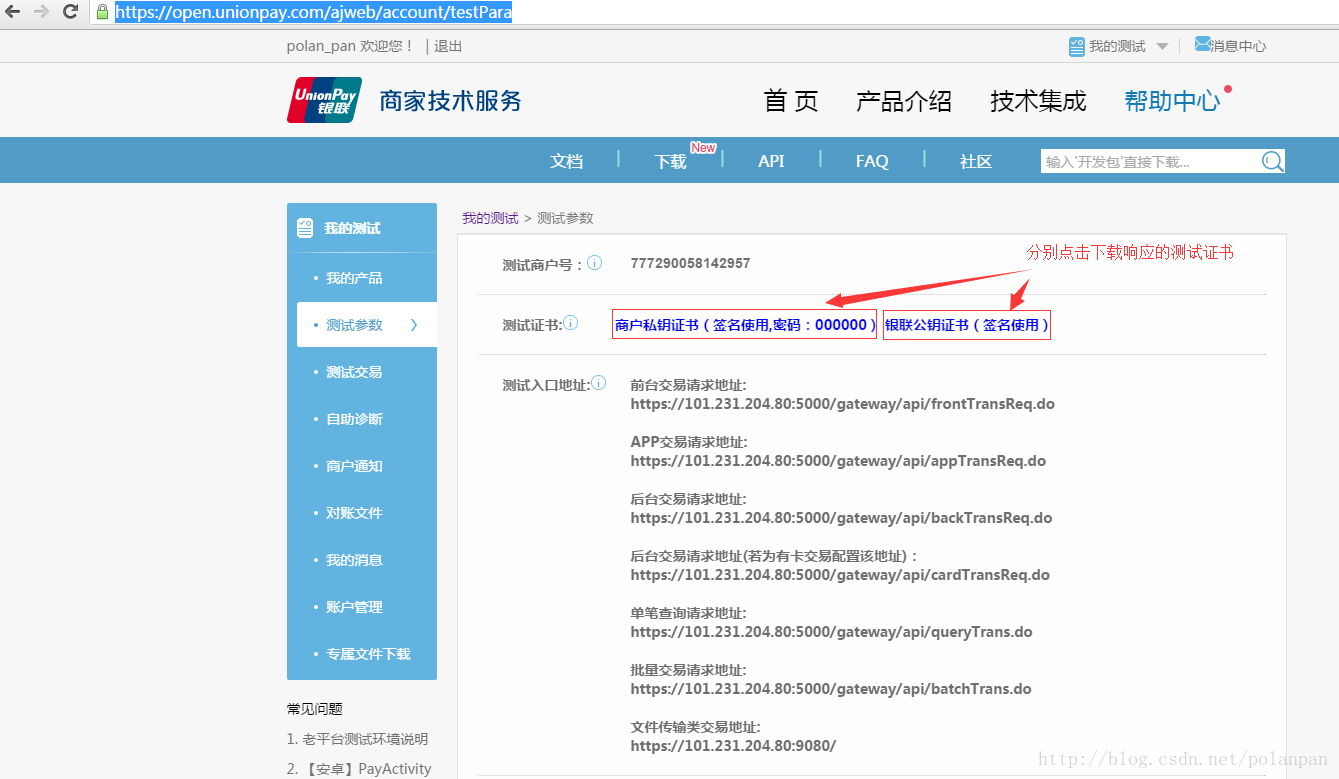Click the appTransReq.do URL text

tap(838, 461)
